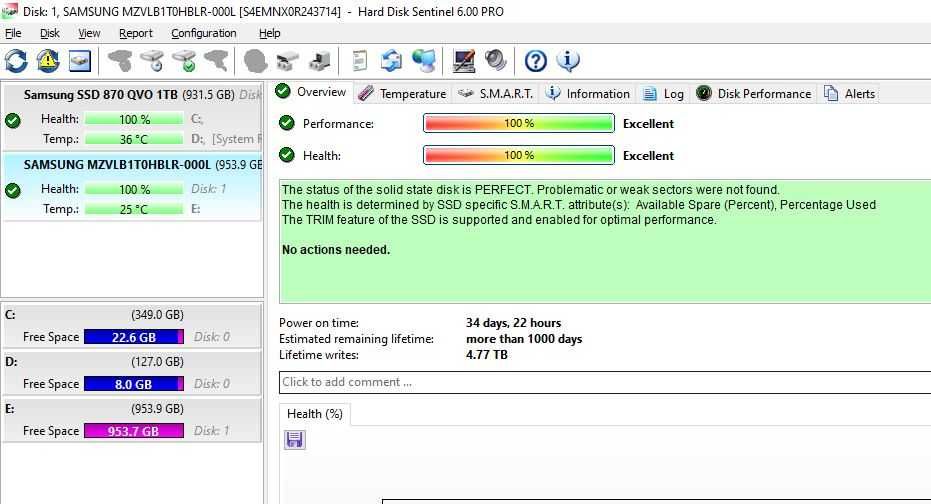Switch to the S.M.A.R.T. tab

coord(496,94)
